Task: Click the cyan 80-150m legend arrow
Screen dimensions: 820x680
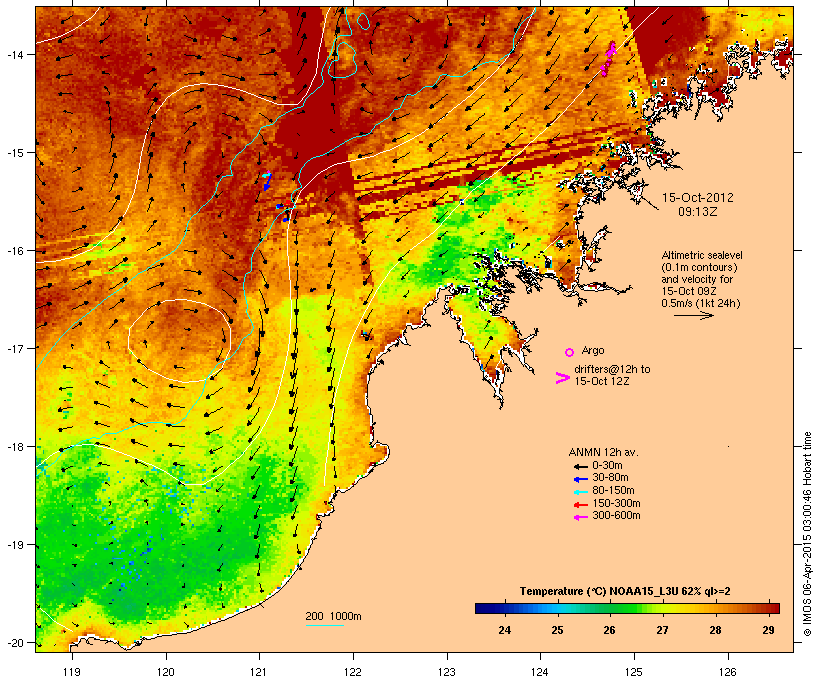Action: tap(580, 492)
